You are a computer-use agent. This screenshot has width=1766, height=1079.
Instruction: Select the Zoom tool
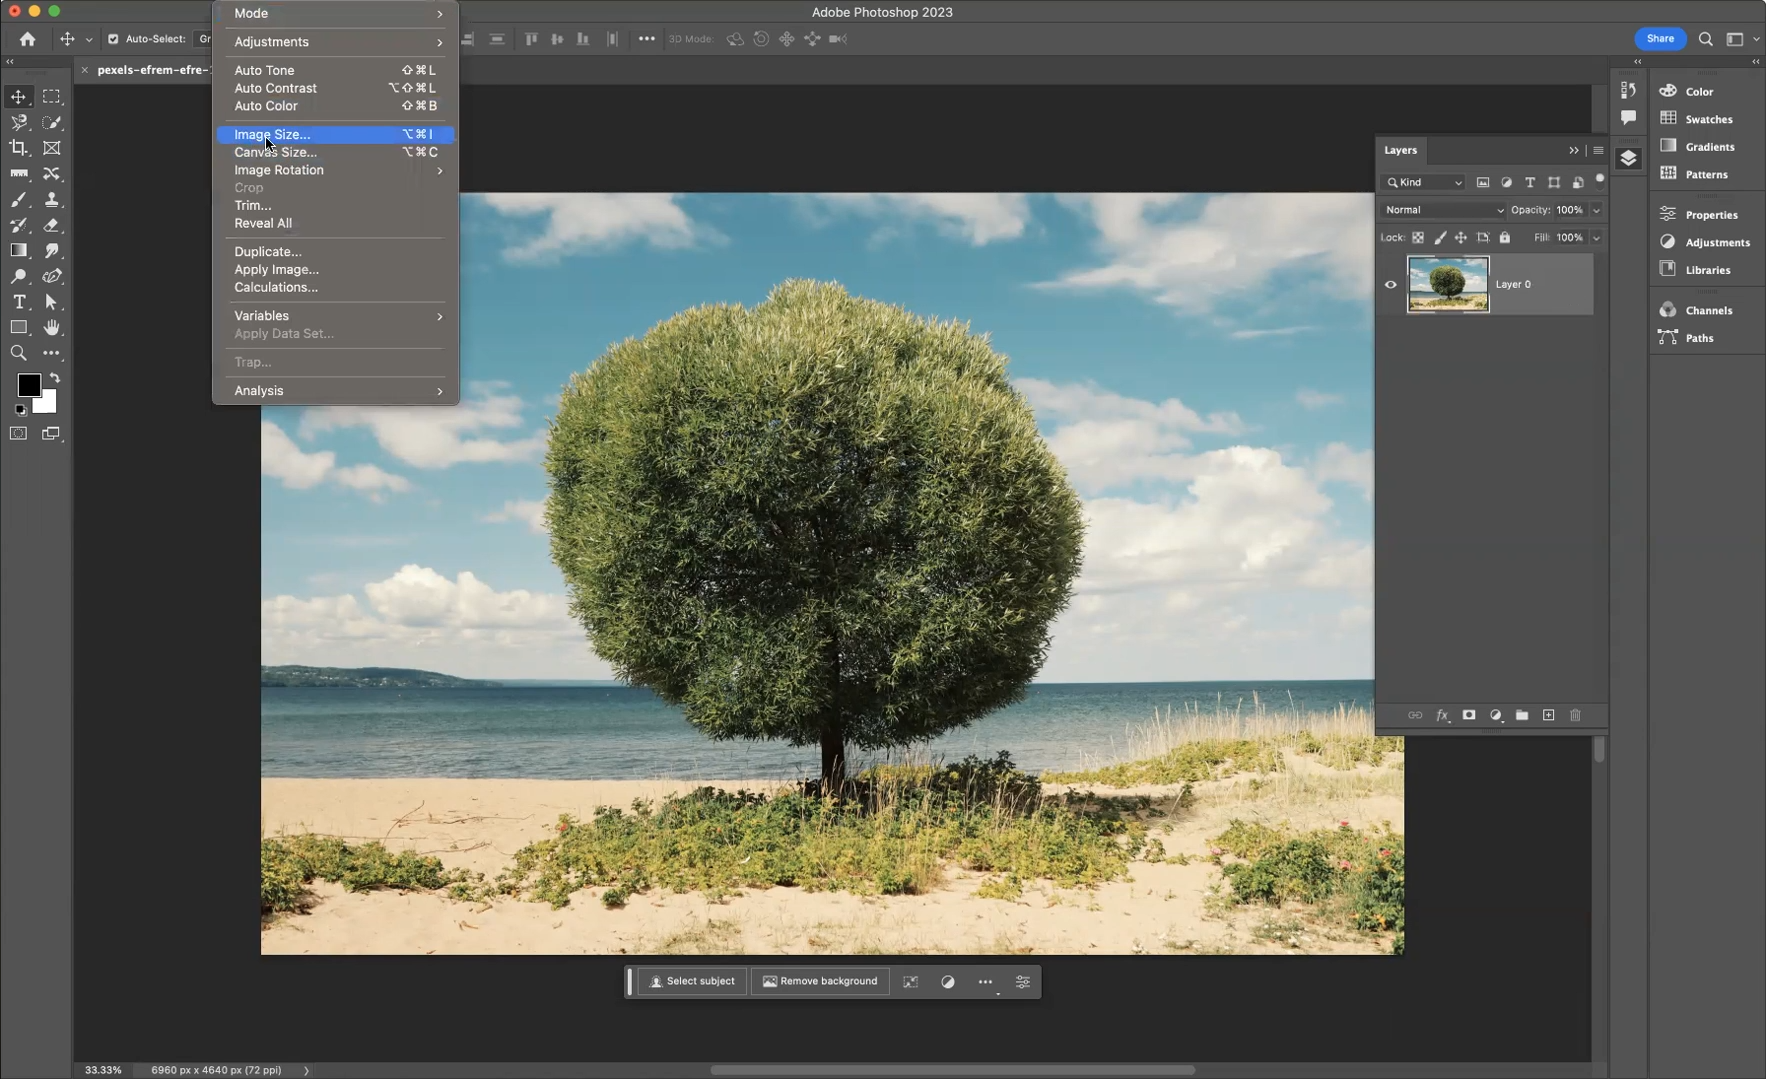point(19,353)
